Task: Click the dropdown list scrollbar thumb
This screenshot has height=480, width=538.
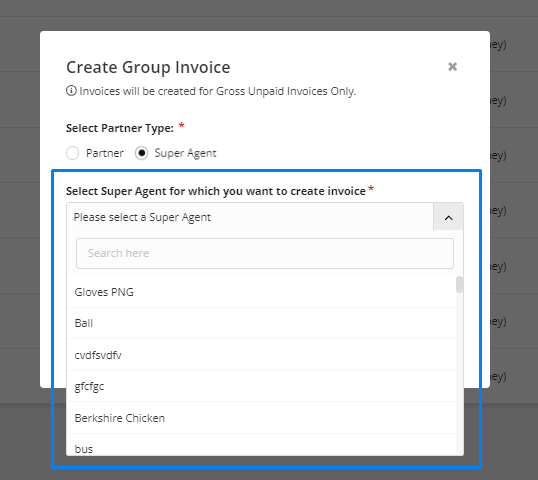Action: [x=459, y=285]
